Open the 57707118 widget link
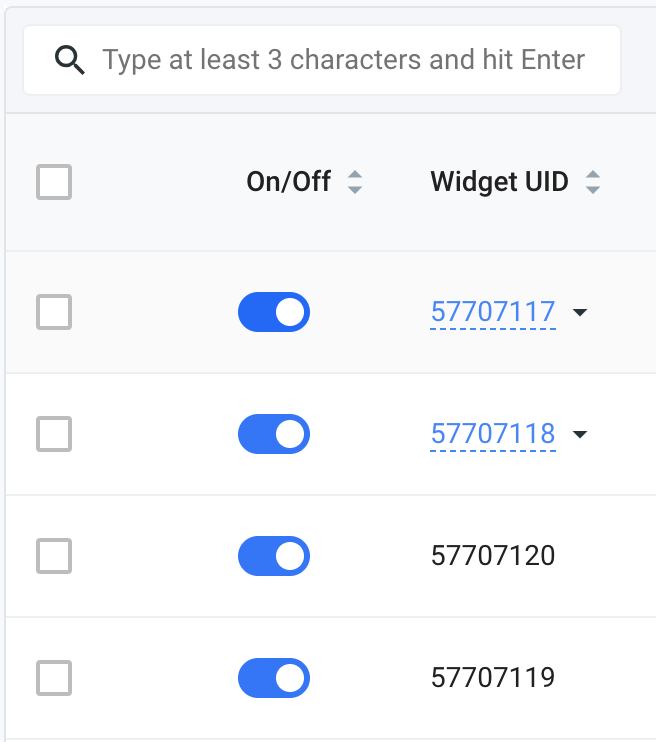This screenshot has height=742, width=656. coord(492,434)
